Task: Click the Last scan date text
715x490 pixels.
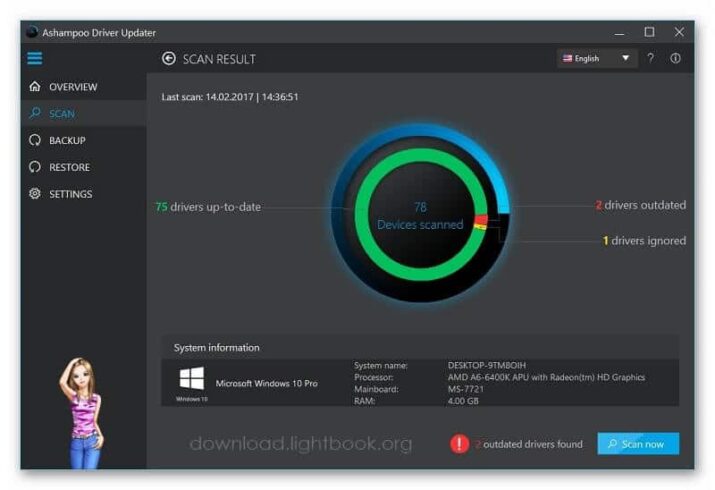Action: (x=230, y=97)
